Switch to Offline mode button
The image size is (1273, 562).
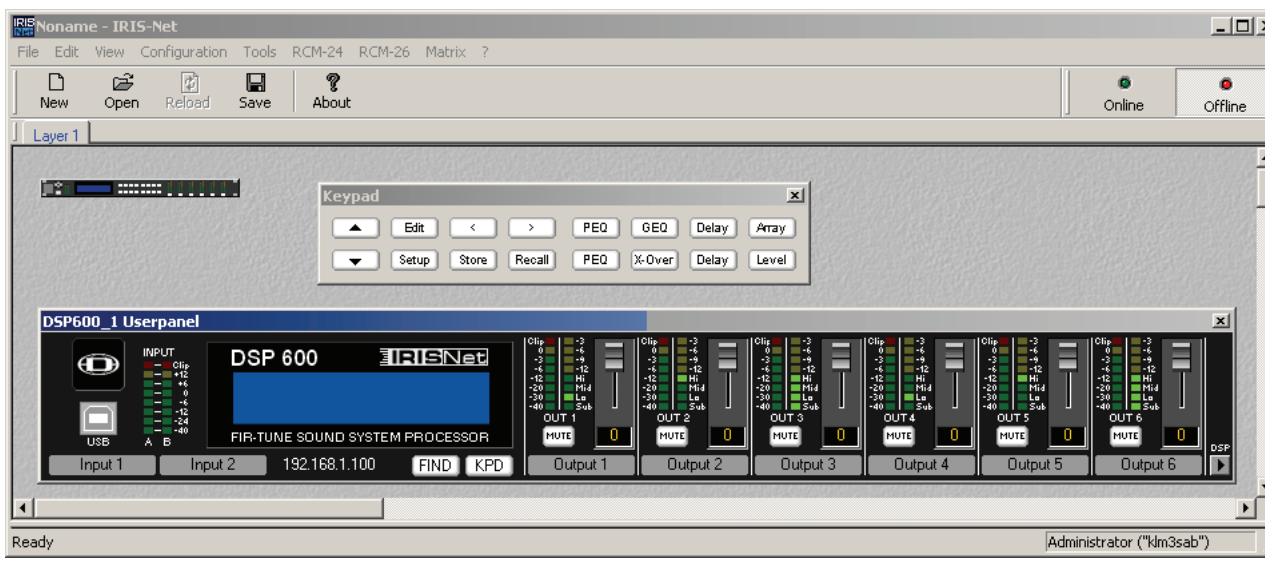pos(1224,94)
